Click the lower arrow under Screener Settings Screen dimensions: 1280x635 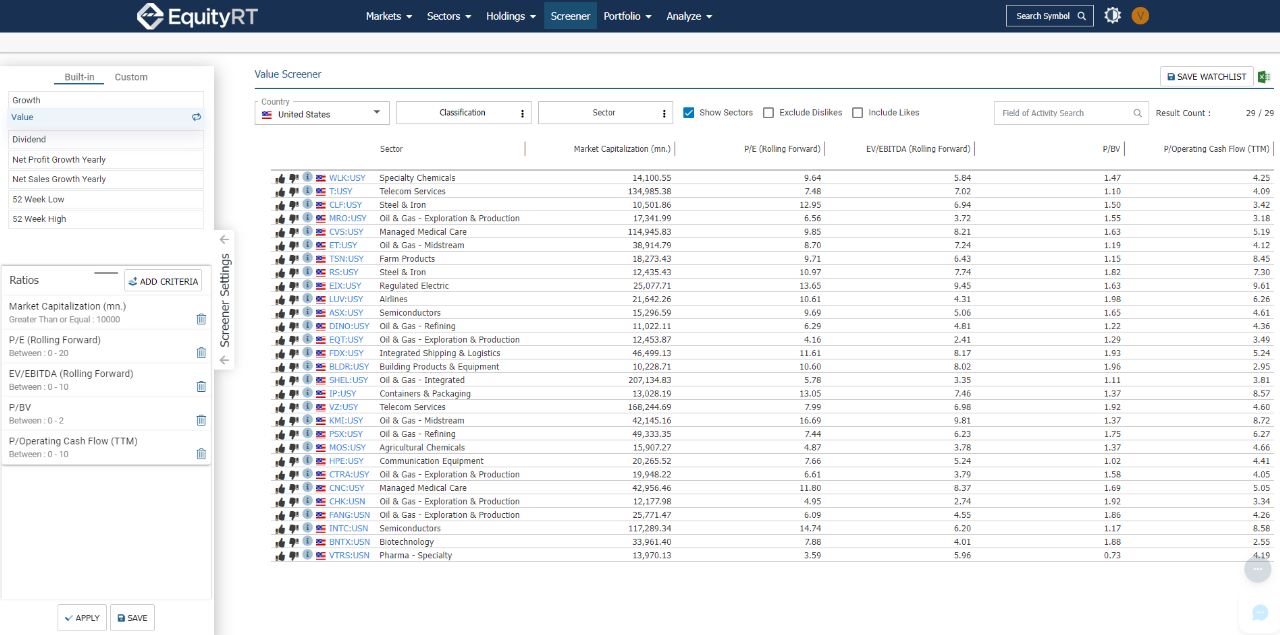click(224, 360)
